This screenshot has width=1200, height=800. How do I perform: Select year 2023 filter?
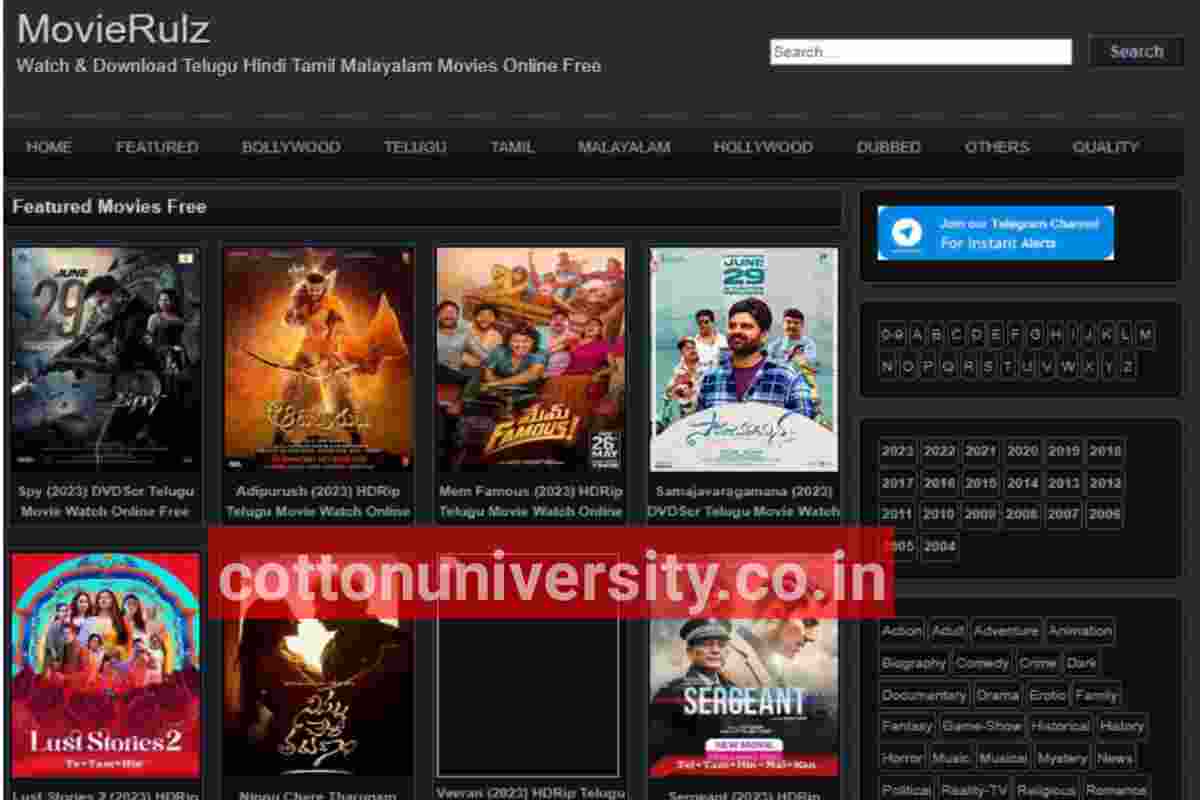click(897, 451)
